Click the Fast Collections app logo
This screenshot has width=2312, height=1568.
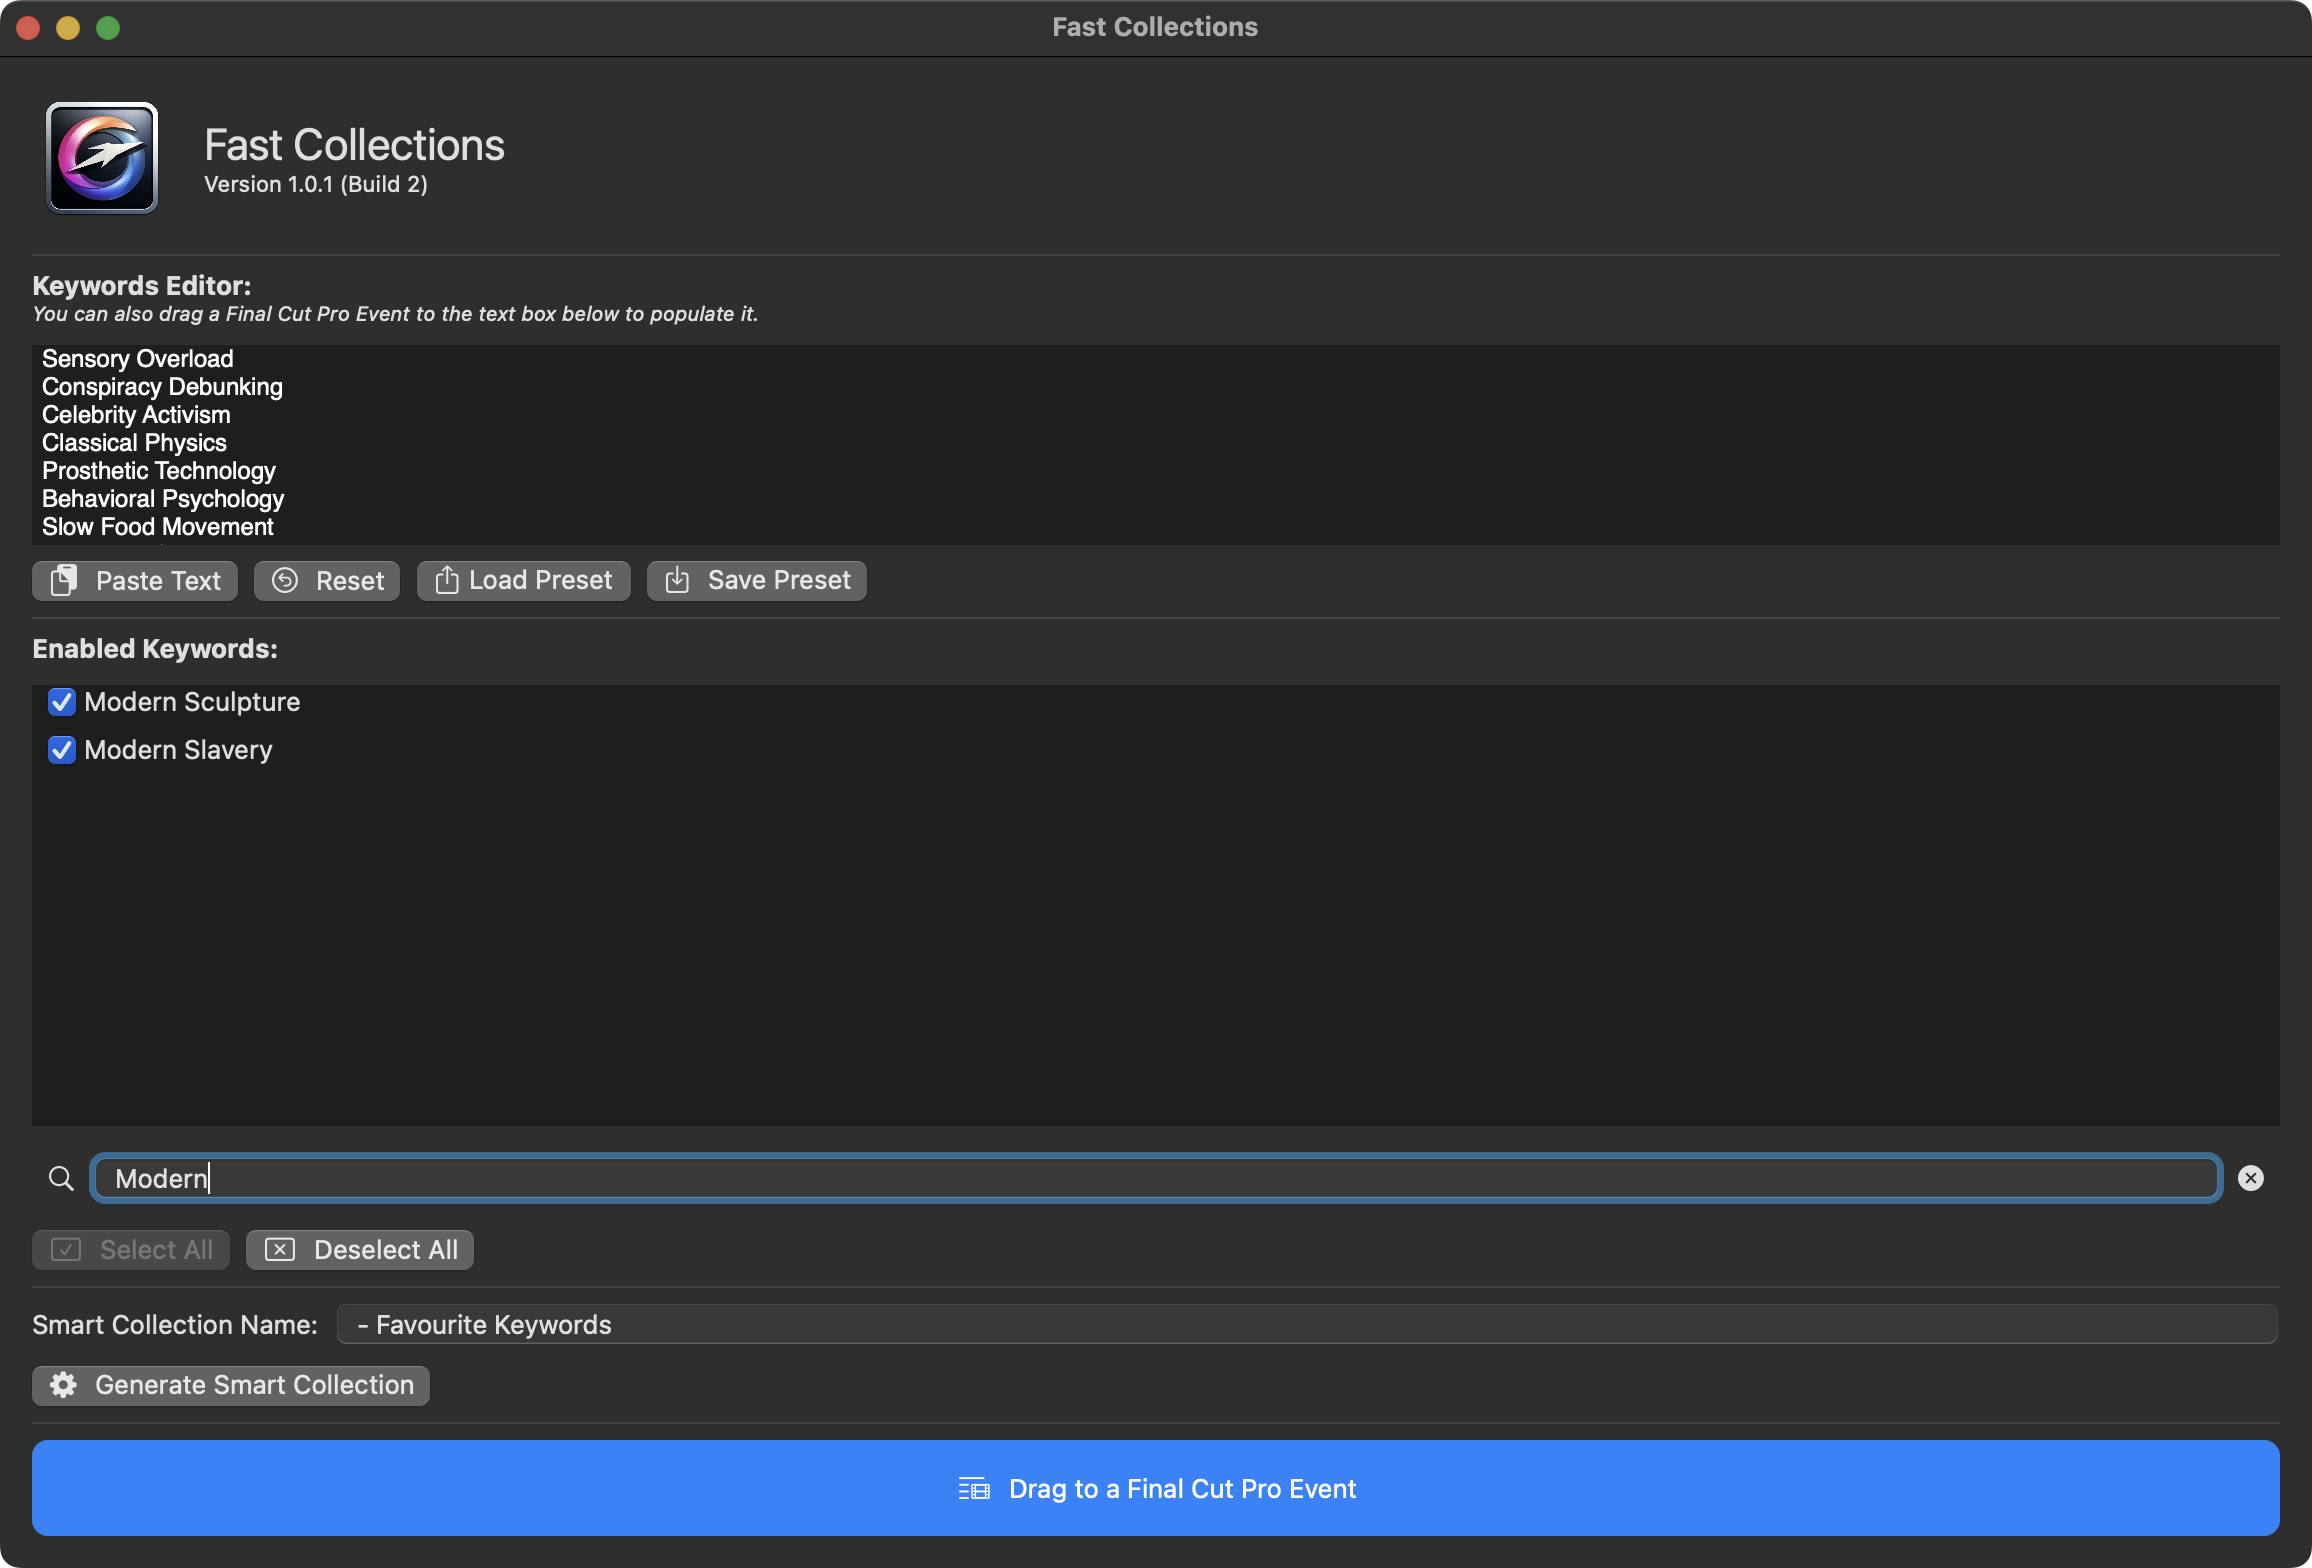click(x=102, y=158)
